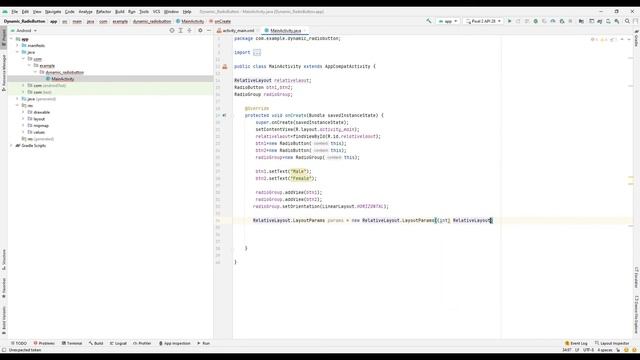Open the Tools menu
This screenshot has width=640, height=360.
click(144, 11)
